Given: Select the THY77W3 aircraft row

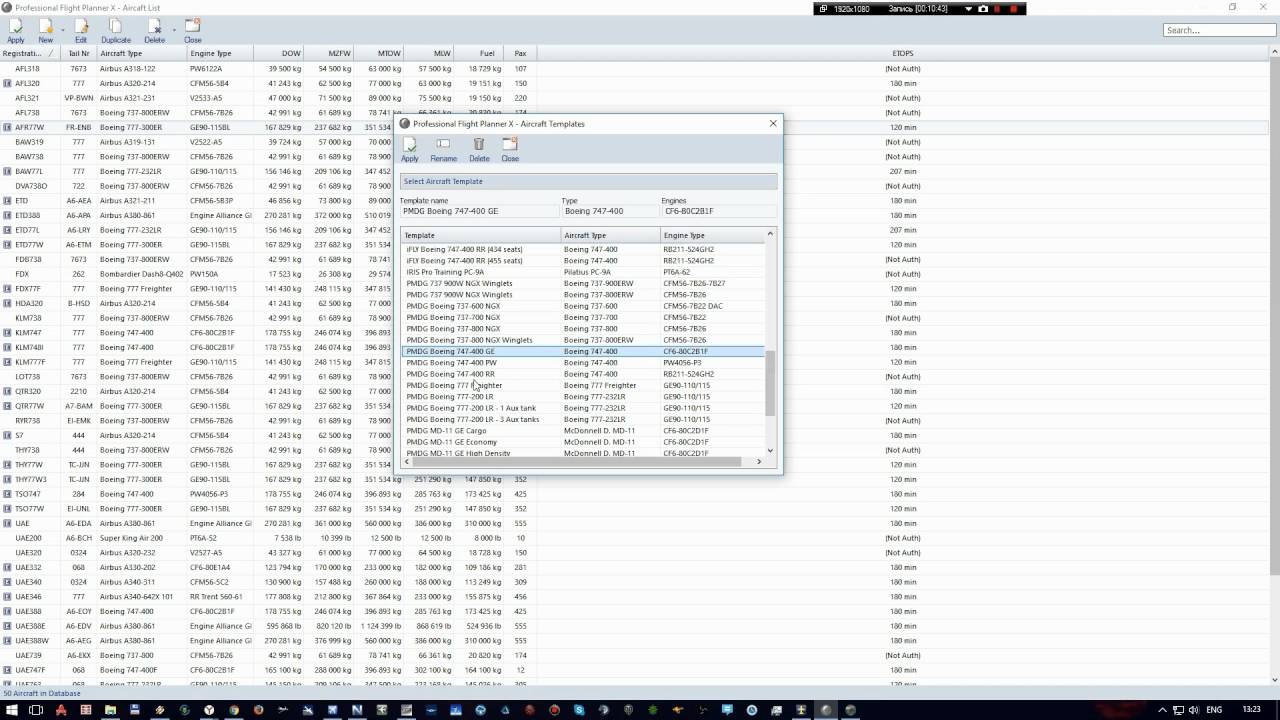Looking at the screenshot, I should (x=634, y=479).
